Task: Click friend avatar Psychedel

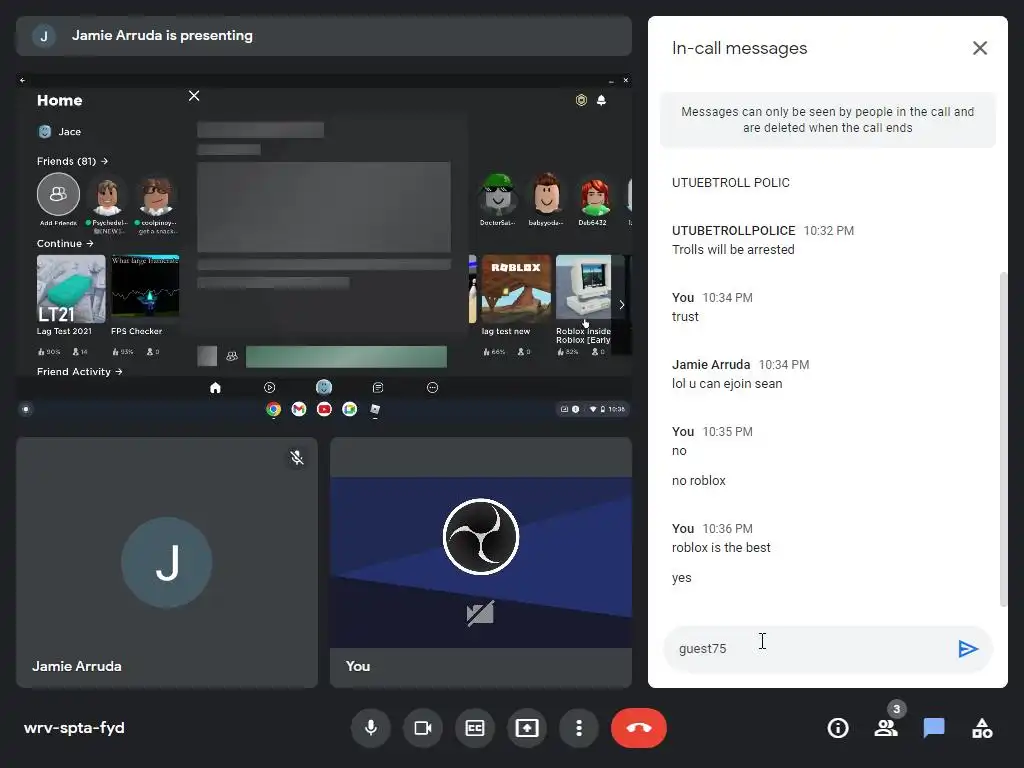Action: (106, 194)
